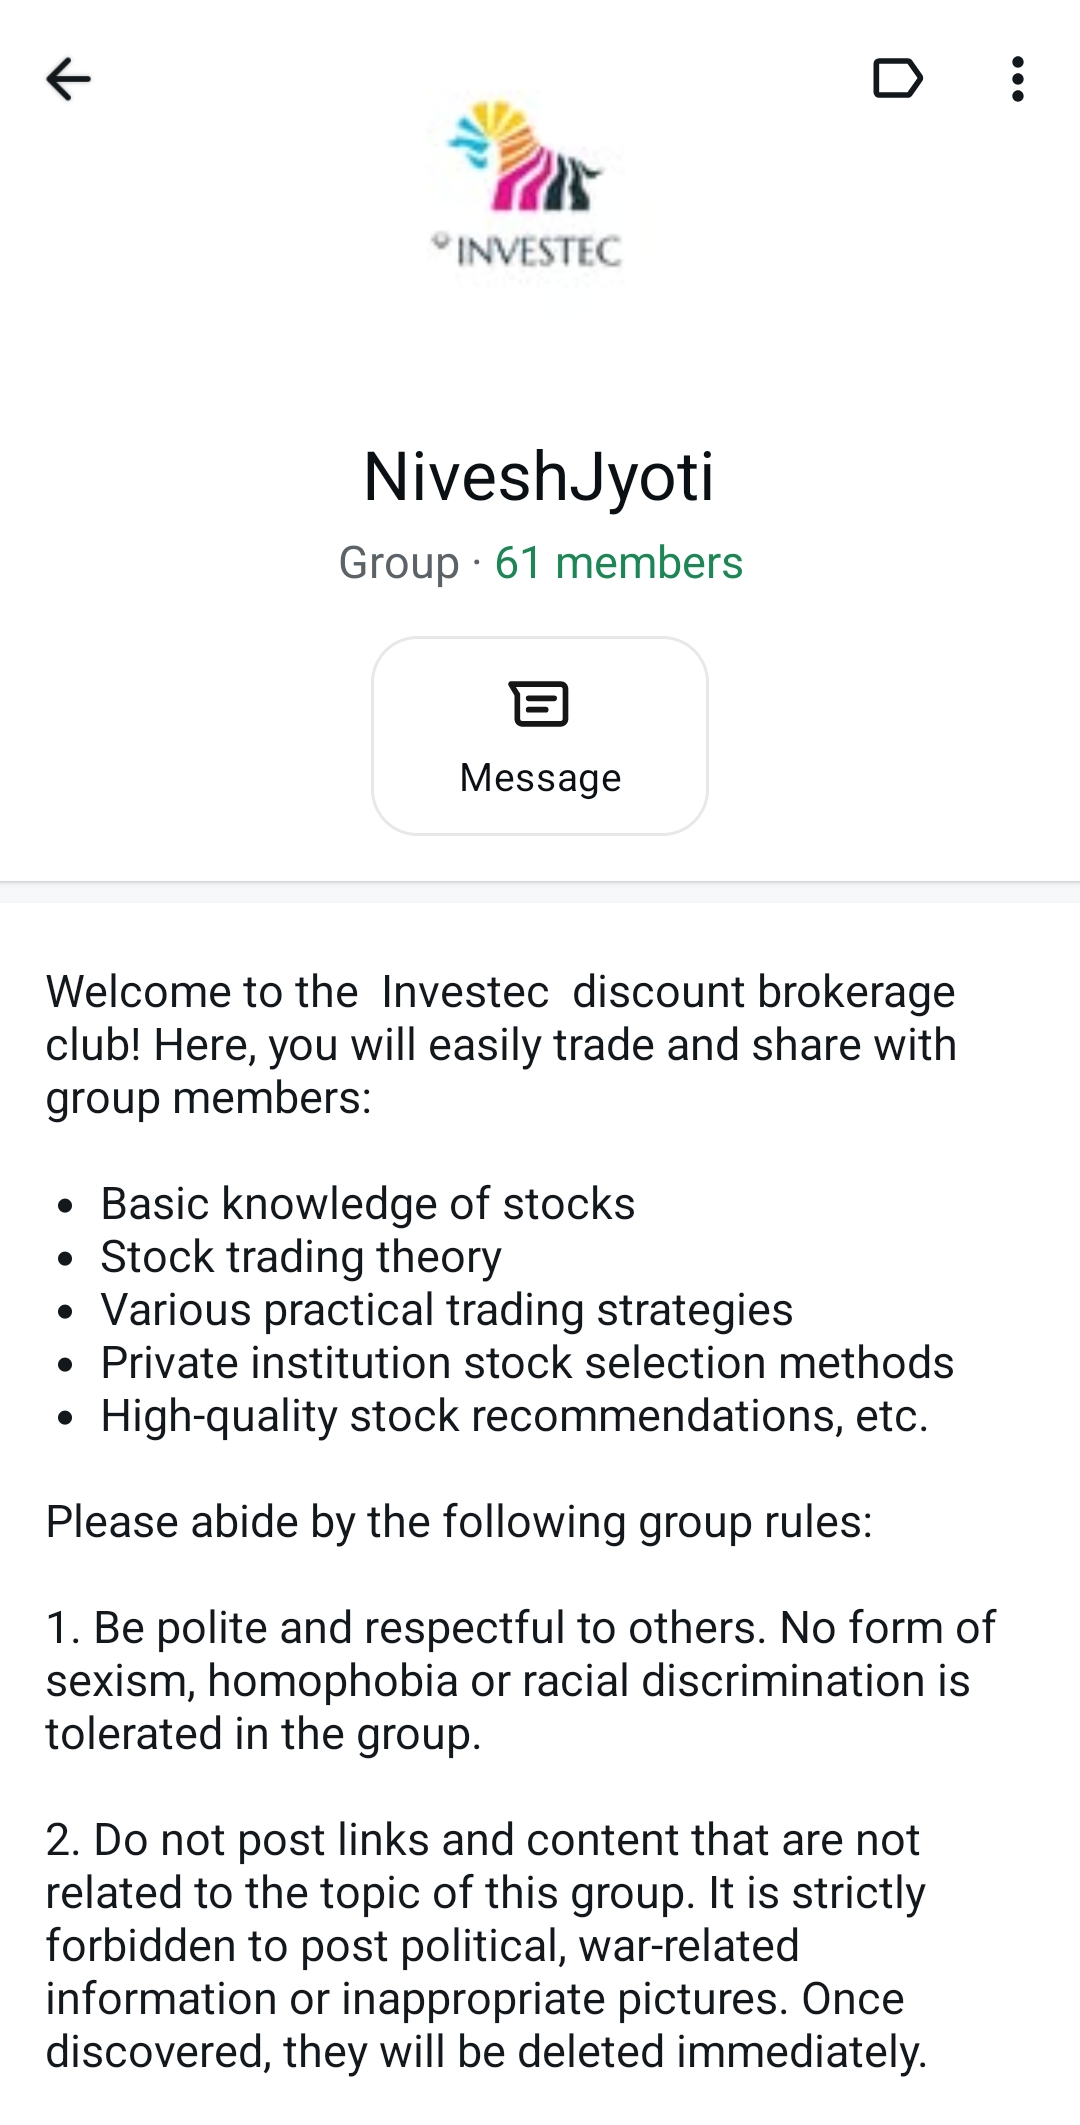Open the three-dot more options menu
The height and width of the screenshot is (2125, 1080).
click(1017, 79)
